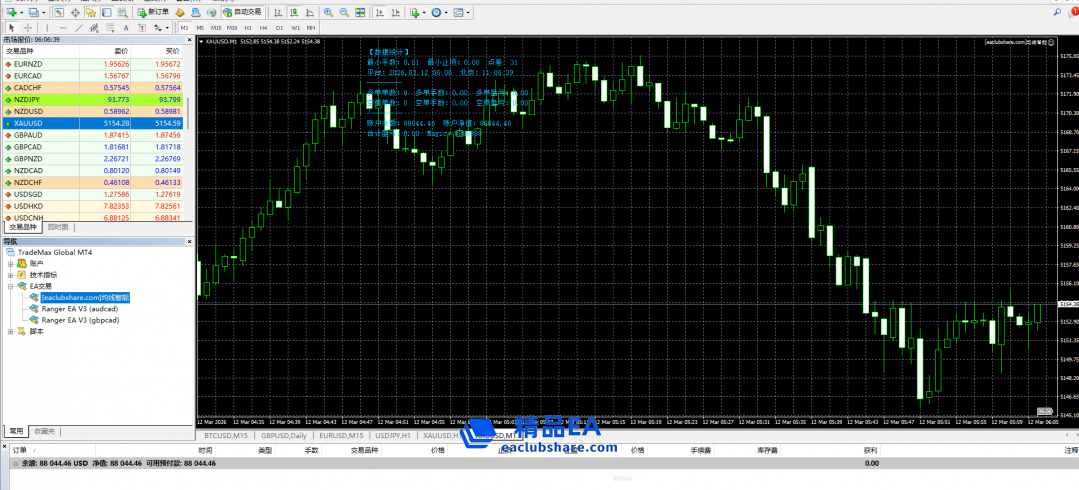Click the New Chart icon
Image resolution: width=1079 pixels, height=490 pixels.
[x=11, y=12]
